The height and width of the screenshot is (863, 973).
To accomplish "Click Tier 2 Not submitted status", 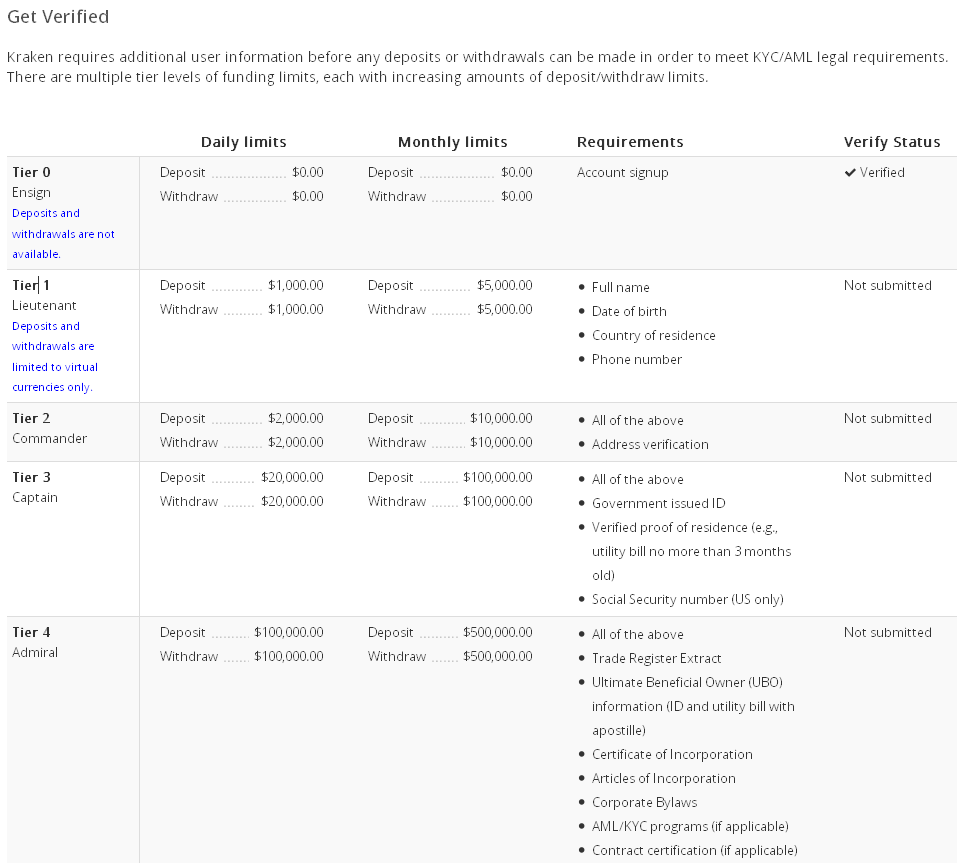I will (887, 418).
